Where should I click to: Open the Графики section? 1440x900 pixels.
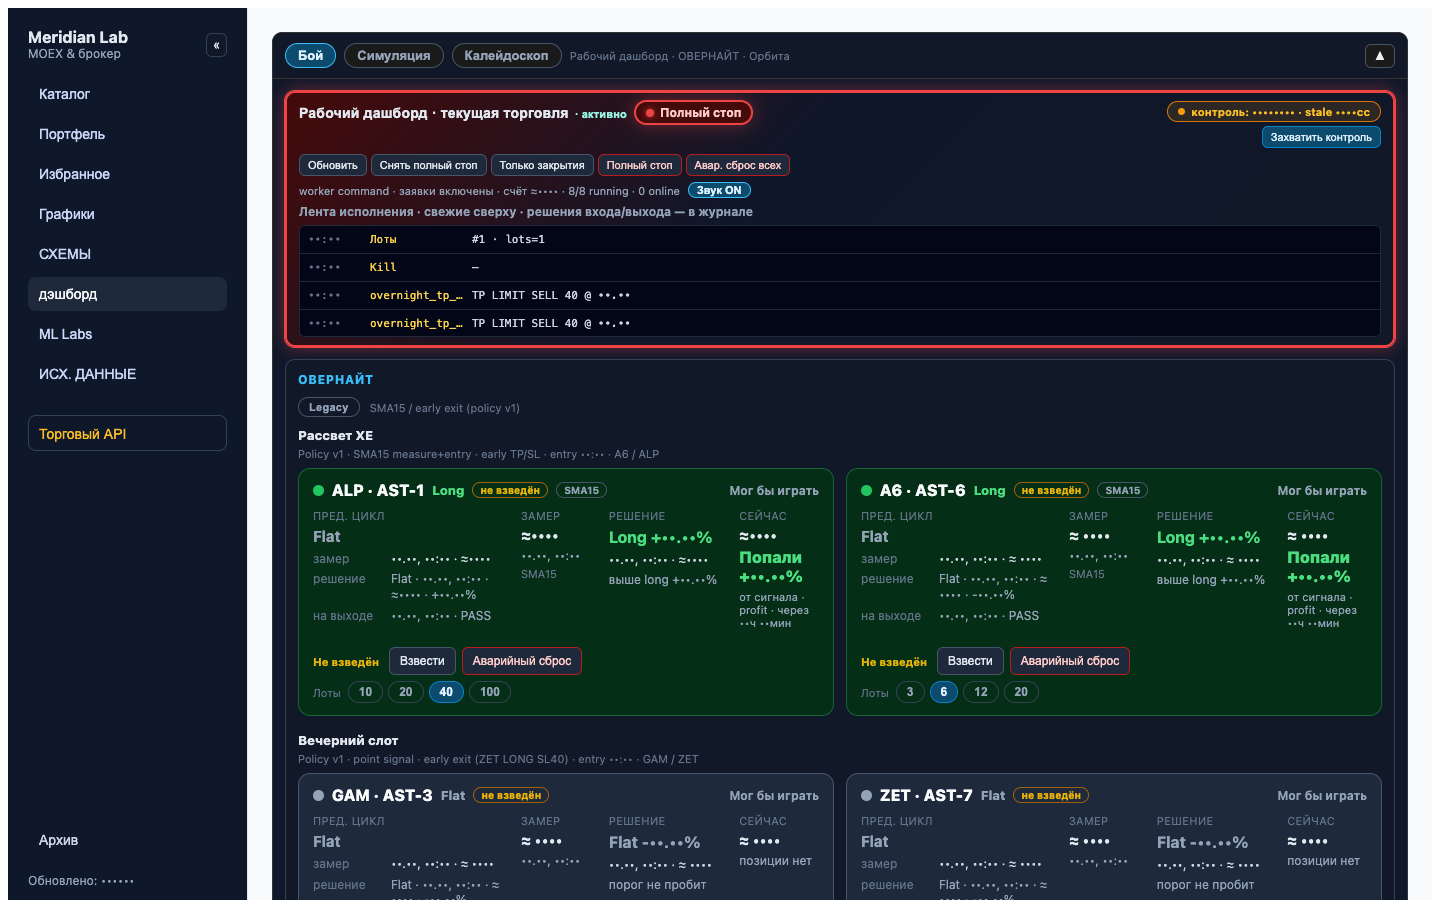pyautogui.click(x=127, y=214)
